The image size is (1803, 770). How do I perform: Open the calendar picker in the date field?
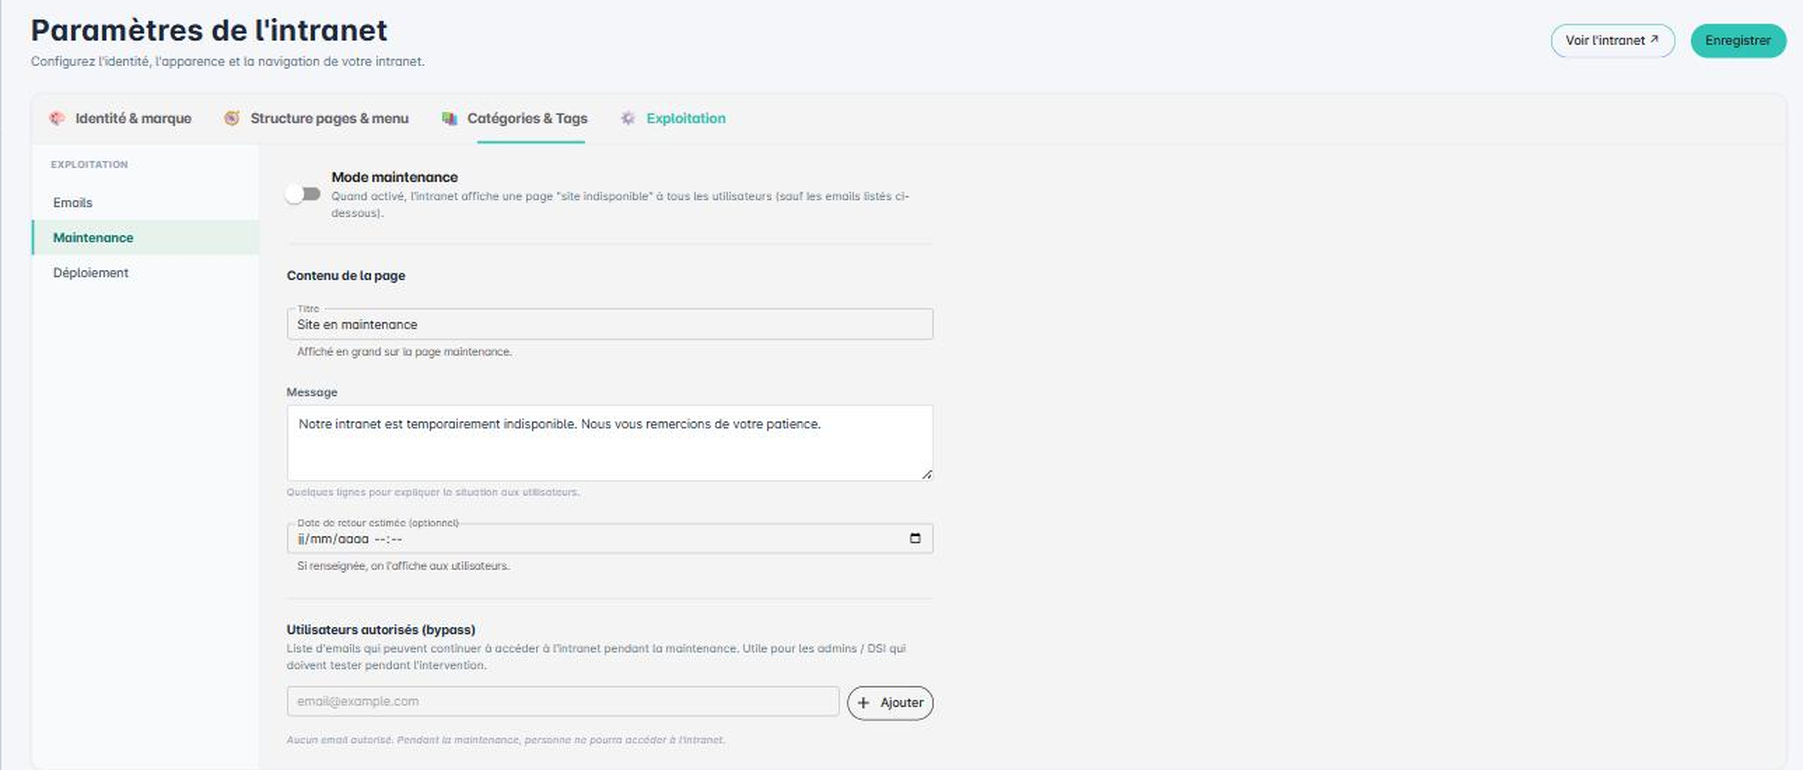pos(915,538)
